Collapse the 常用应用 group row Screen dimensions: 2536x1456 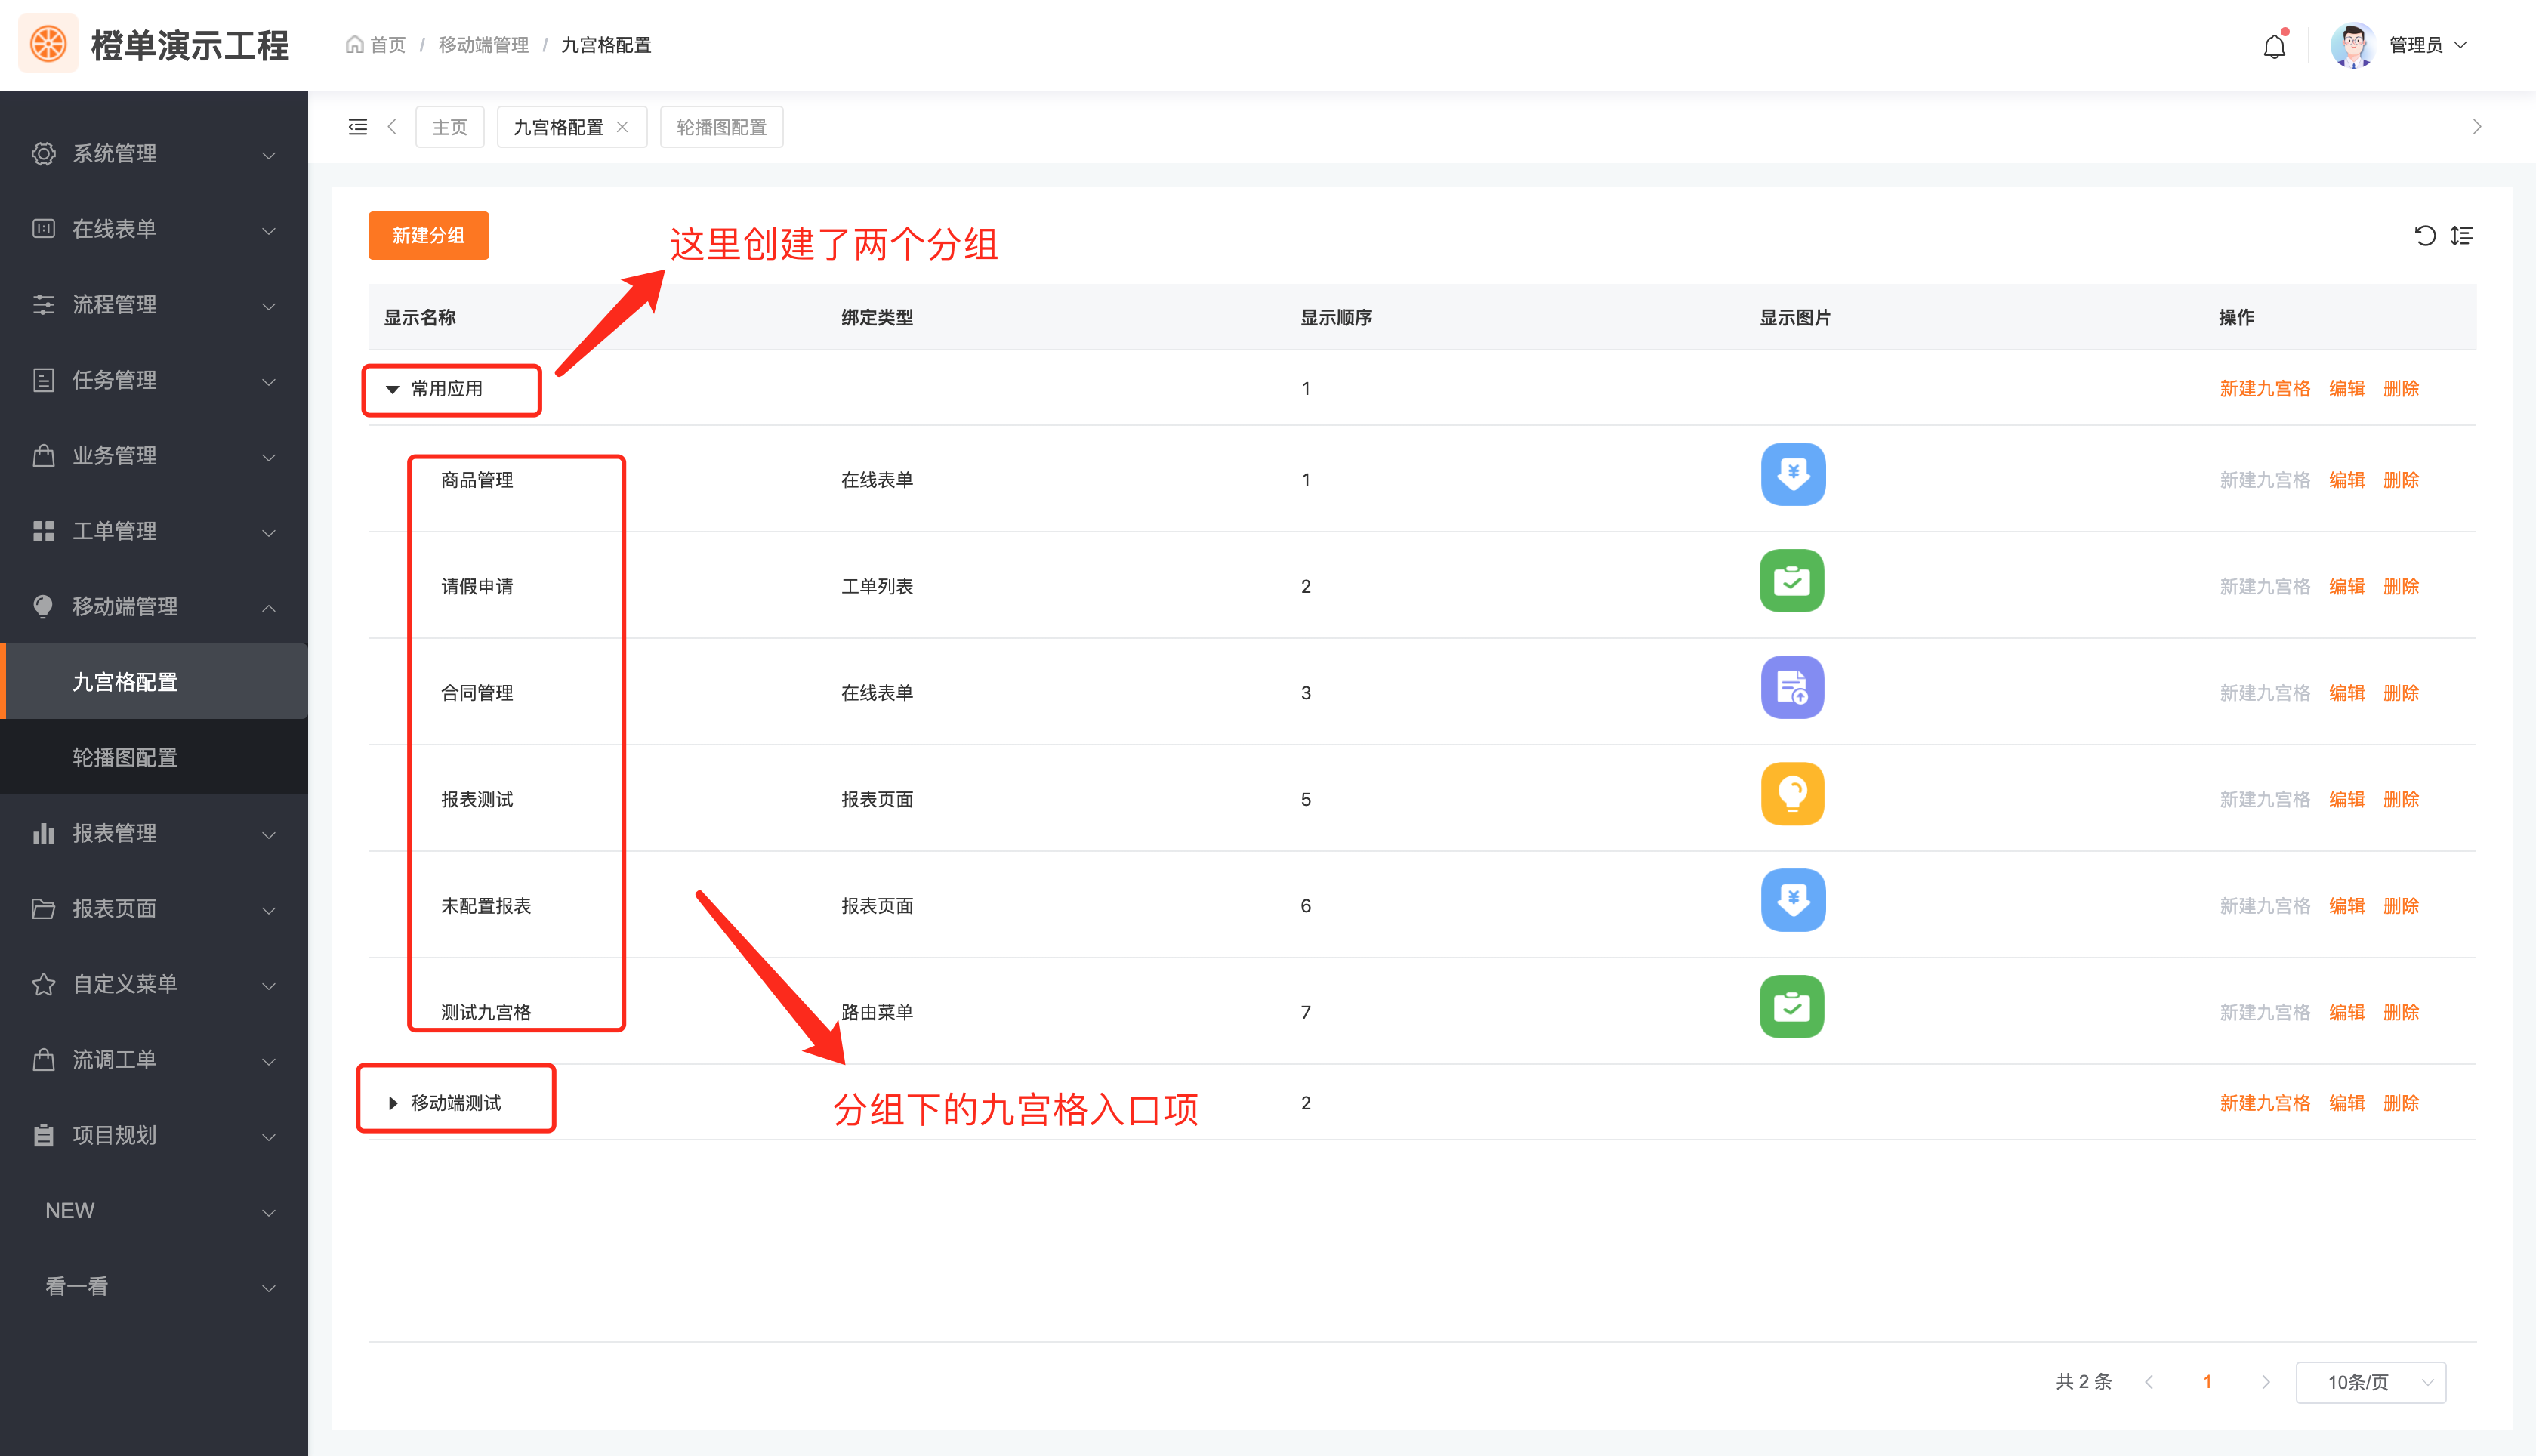392,389
